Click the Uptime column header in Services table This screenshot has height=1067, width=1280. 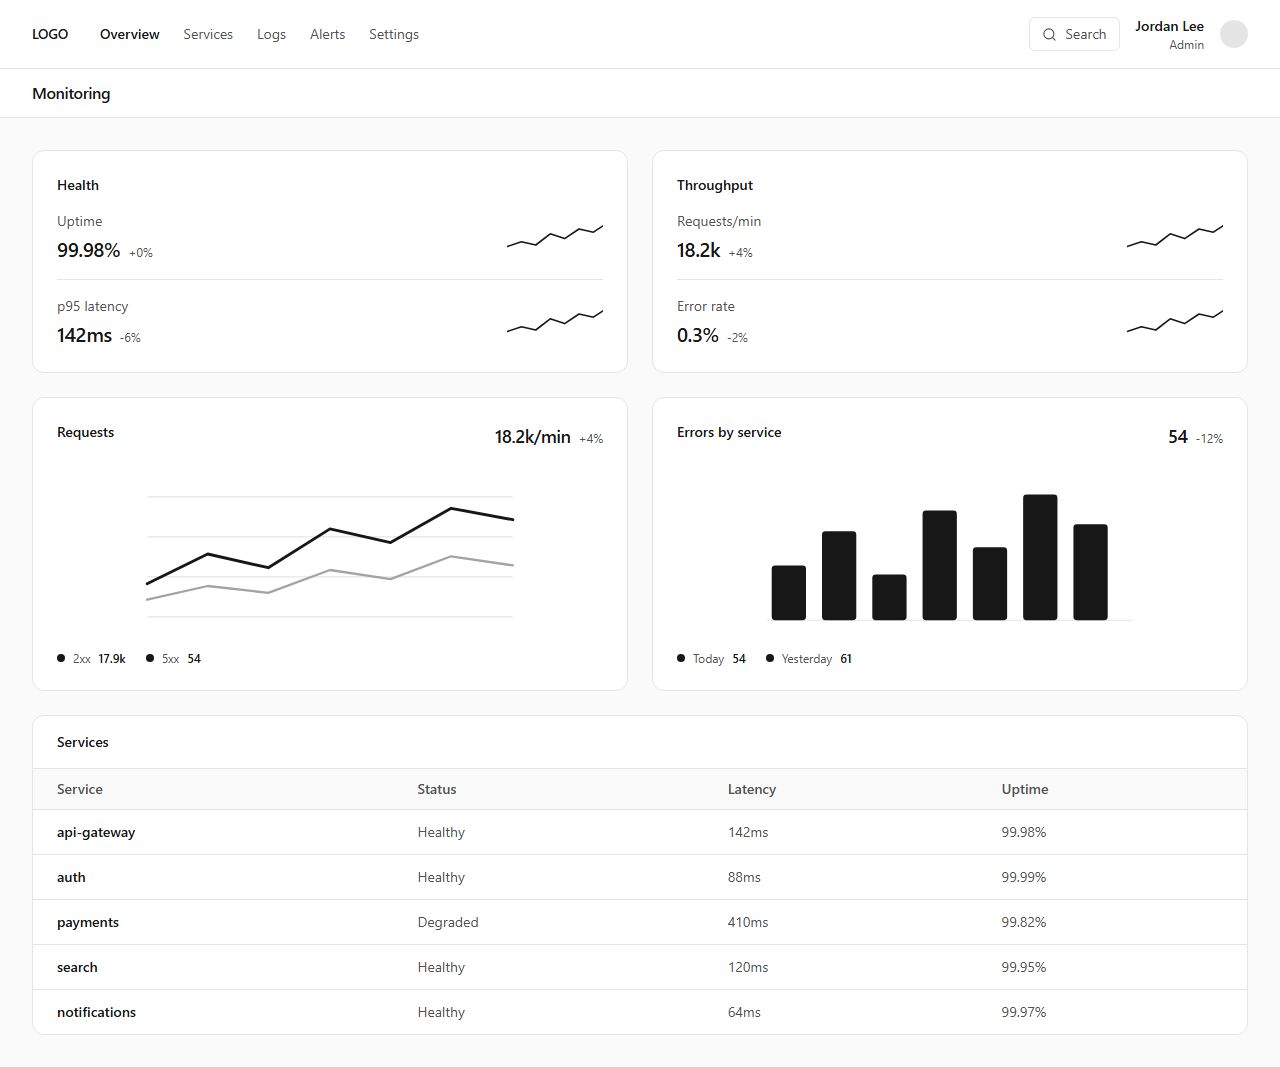(x=1025, y=789)
